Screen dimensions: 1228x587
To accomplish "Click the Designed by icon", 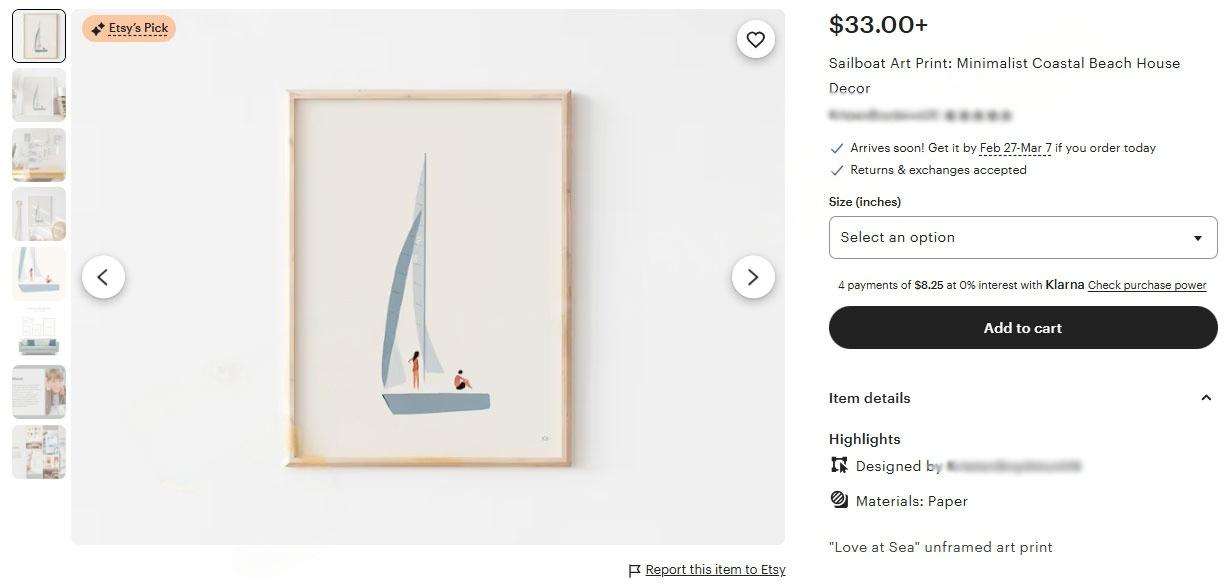I will click(839, 465).
